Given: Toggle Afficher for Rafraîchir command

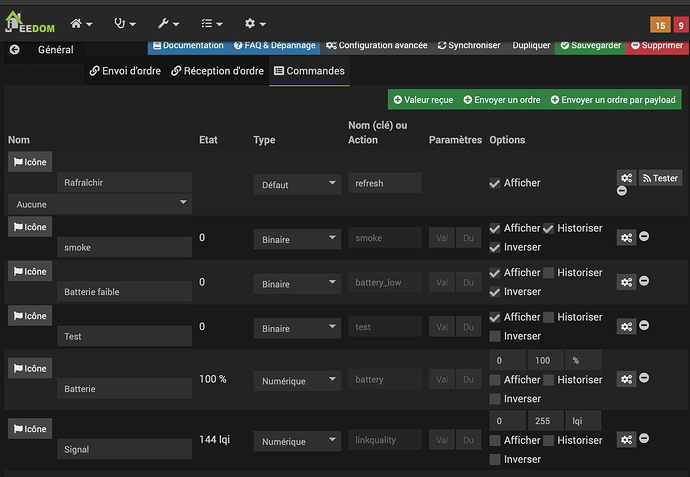Looking at the screenshot, I should click(x=495, y=183).
